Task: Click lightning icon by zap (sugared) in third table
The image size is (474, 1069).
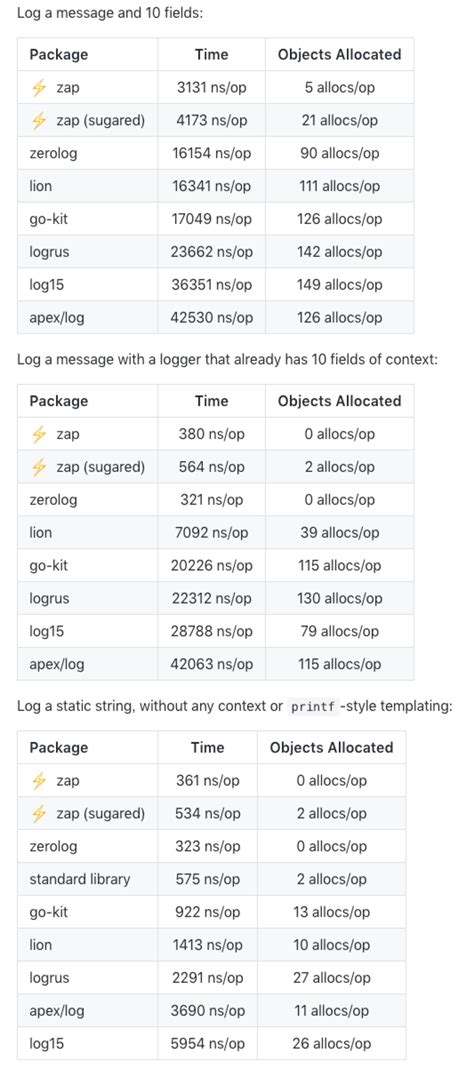Action: (x=39, y=813)
